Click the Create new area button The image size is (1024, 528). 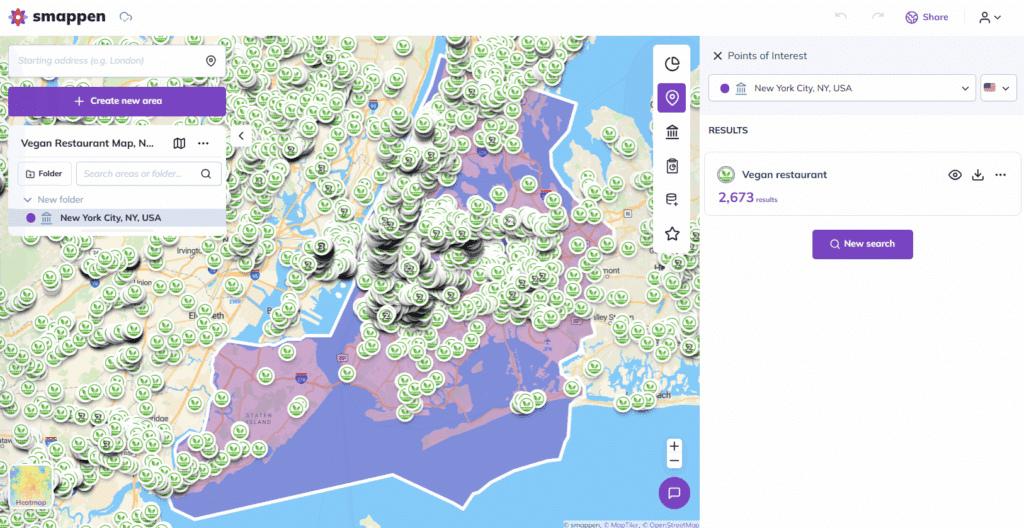pos(117,101)
